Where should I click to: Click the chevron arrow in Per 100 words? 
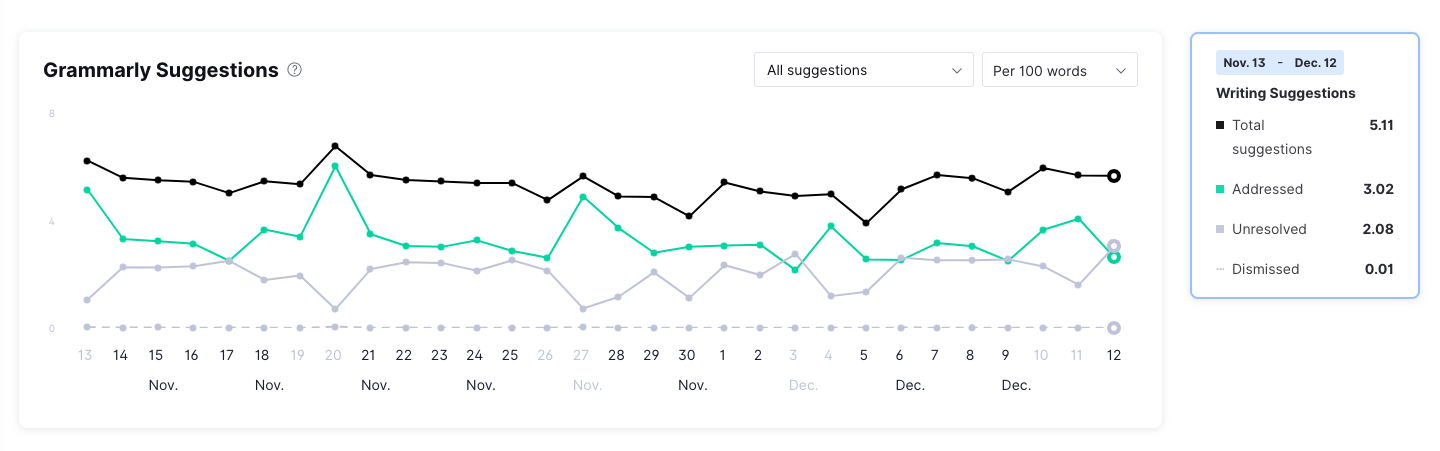click(1121, 70)
